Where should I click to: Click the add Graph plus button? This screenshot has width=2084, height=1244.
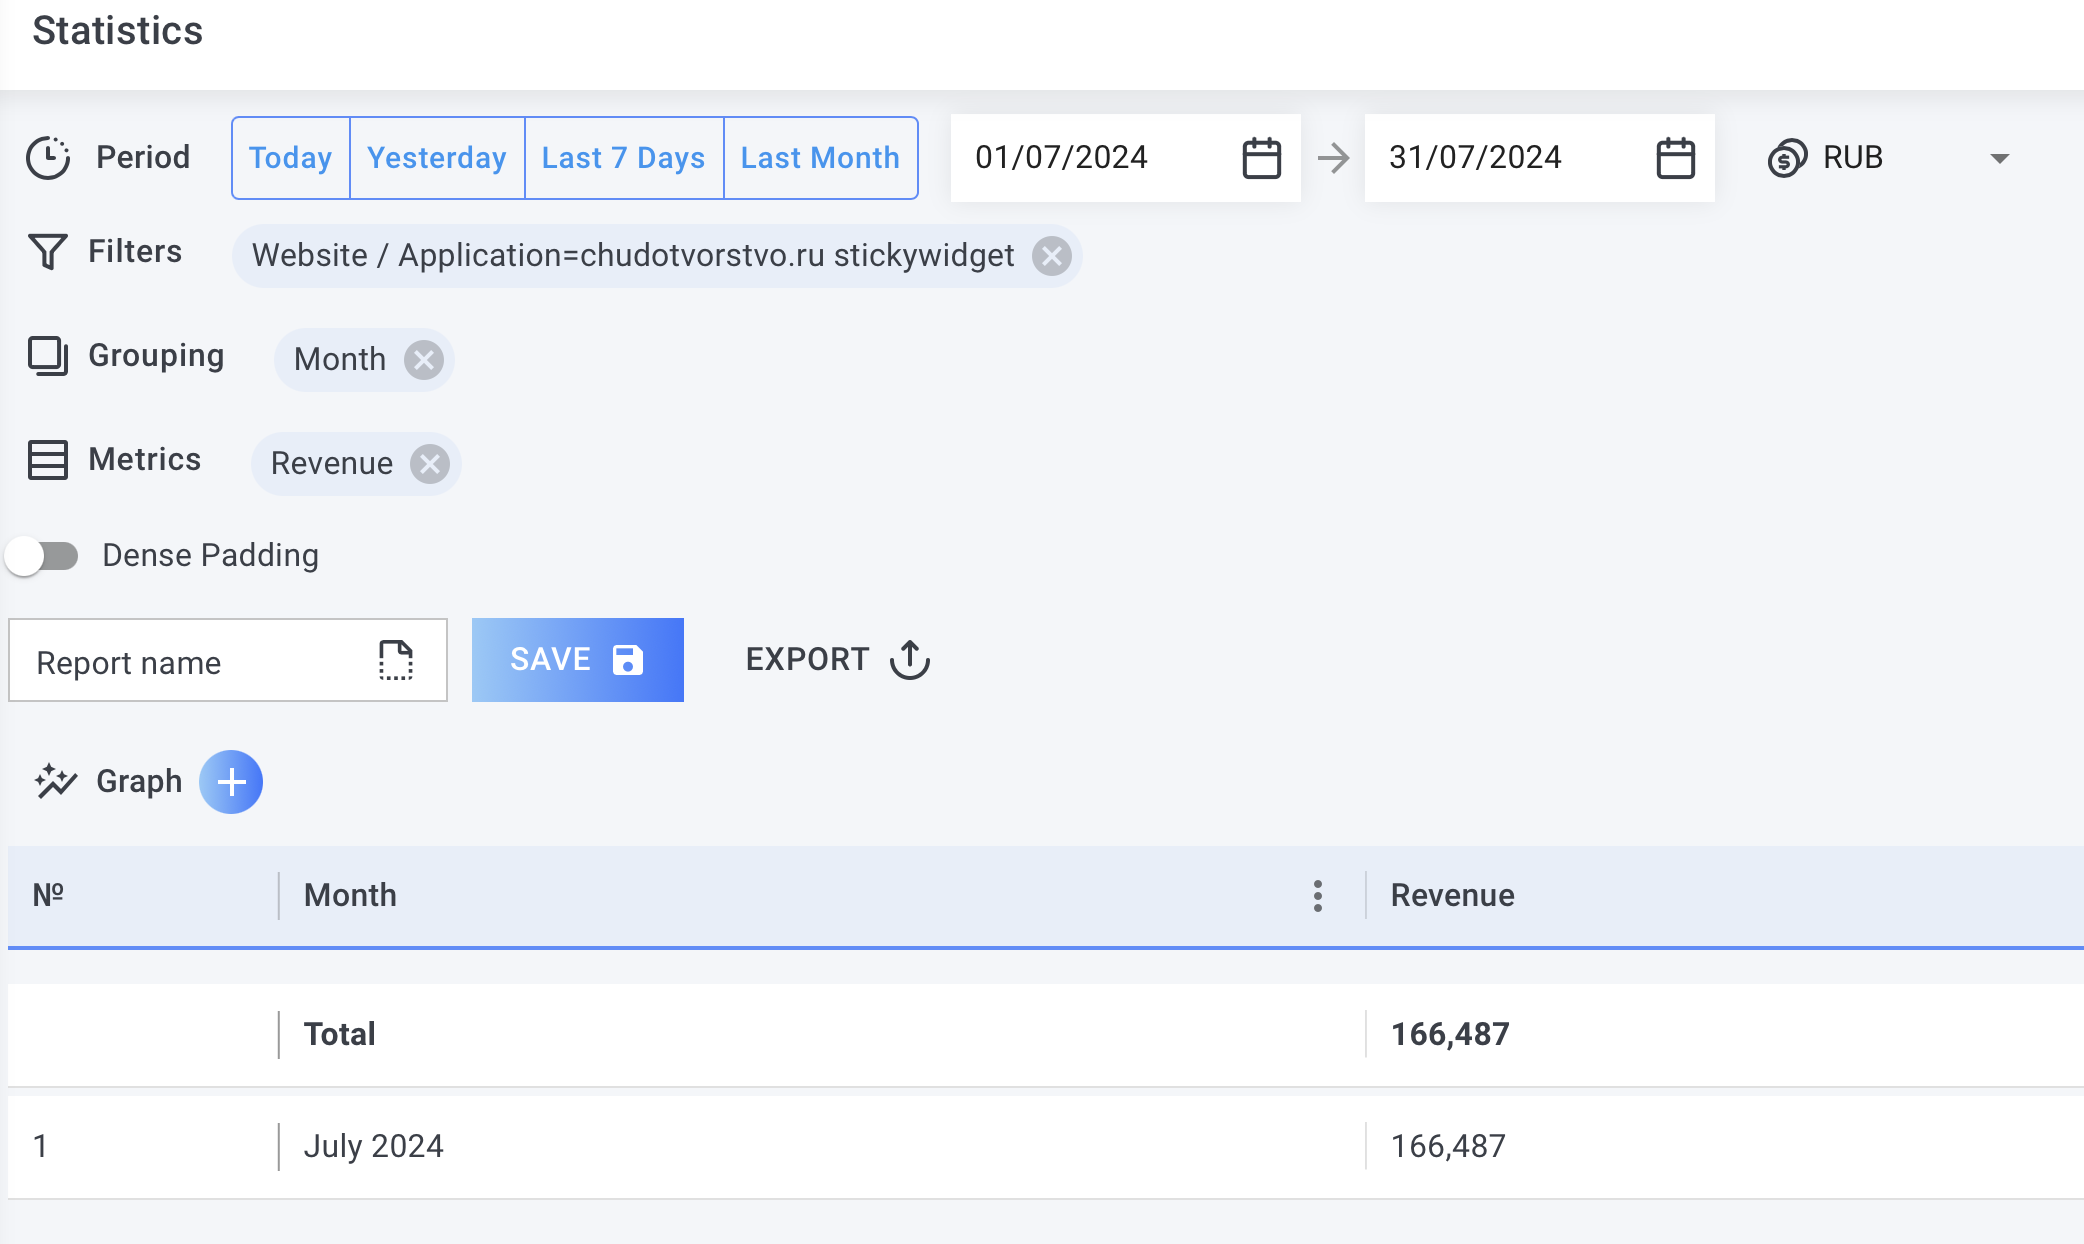(x=231, y=782)
